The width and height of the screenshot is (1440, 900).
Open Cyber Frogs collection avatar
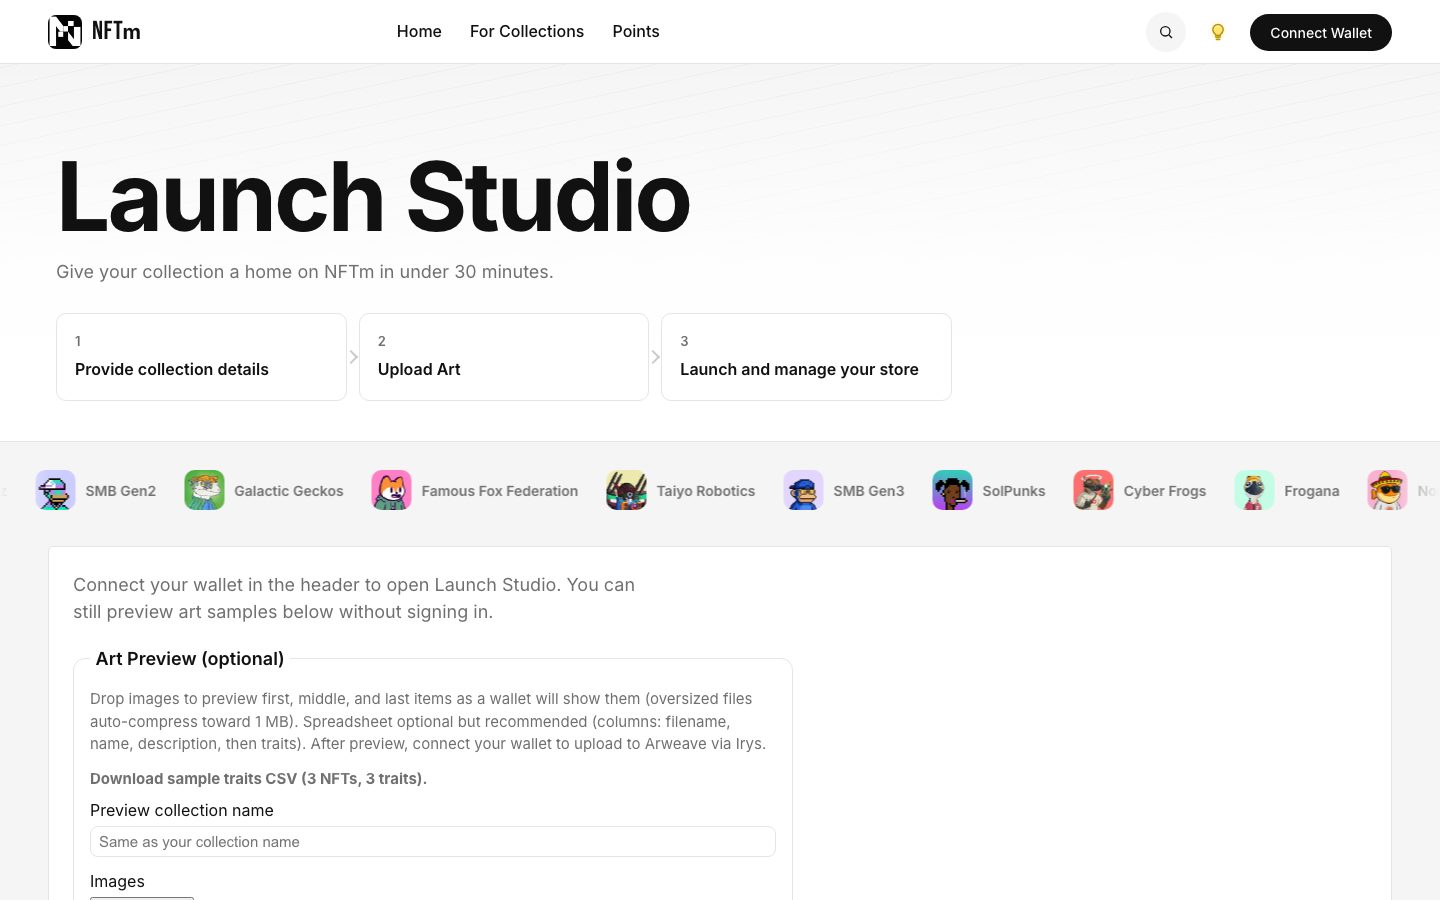(x=1093, y=490)
